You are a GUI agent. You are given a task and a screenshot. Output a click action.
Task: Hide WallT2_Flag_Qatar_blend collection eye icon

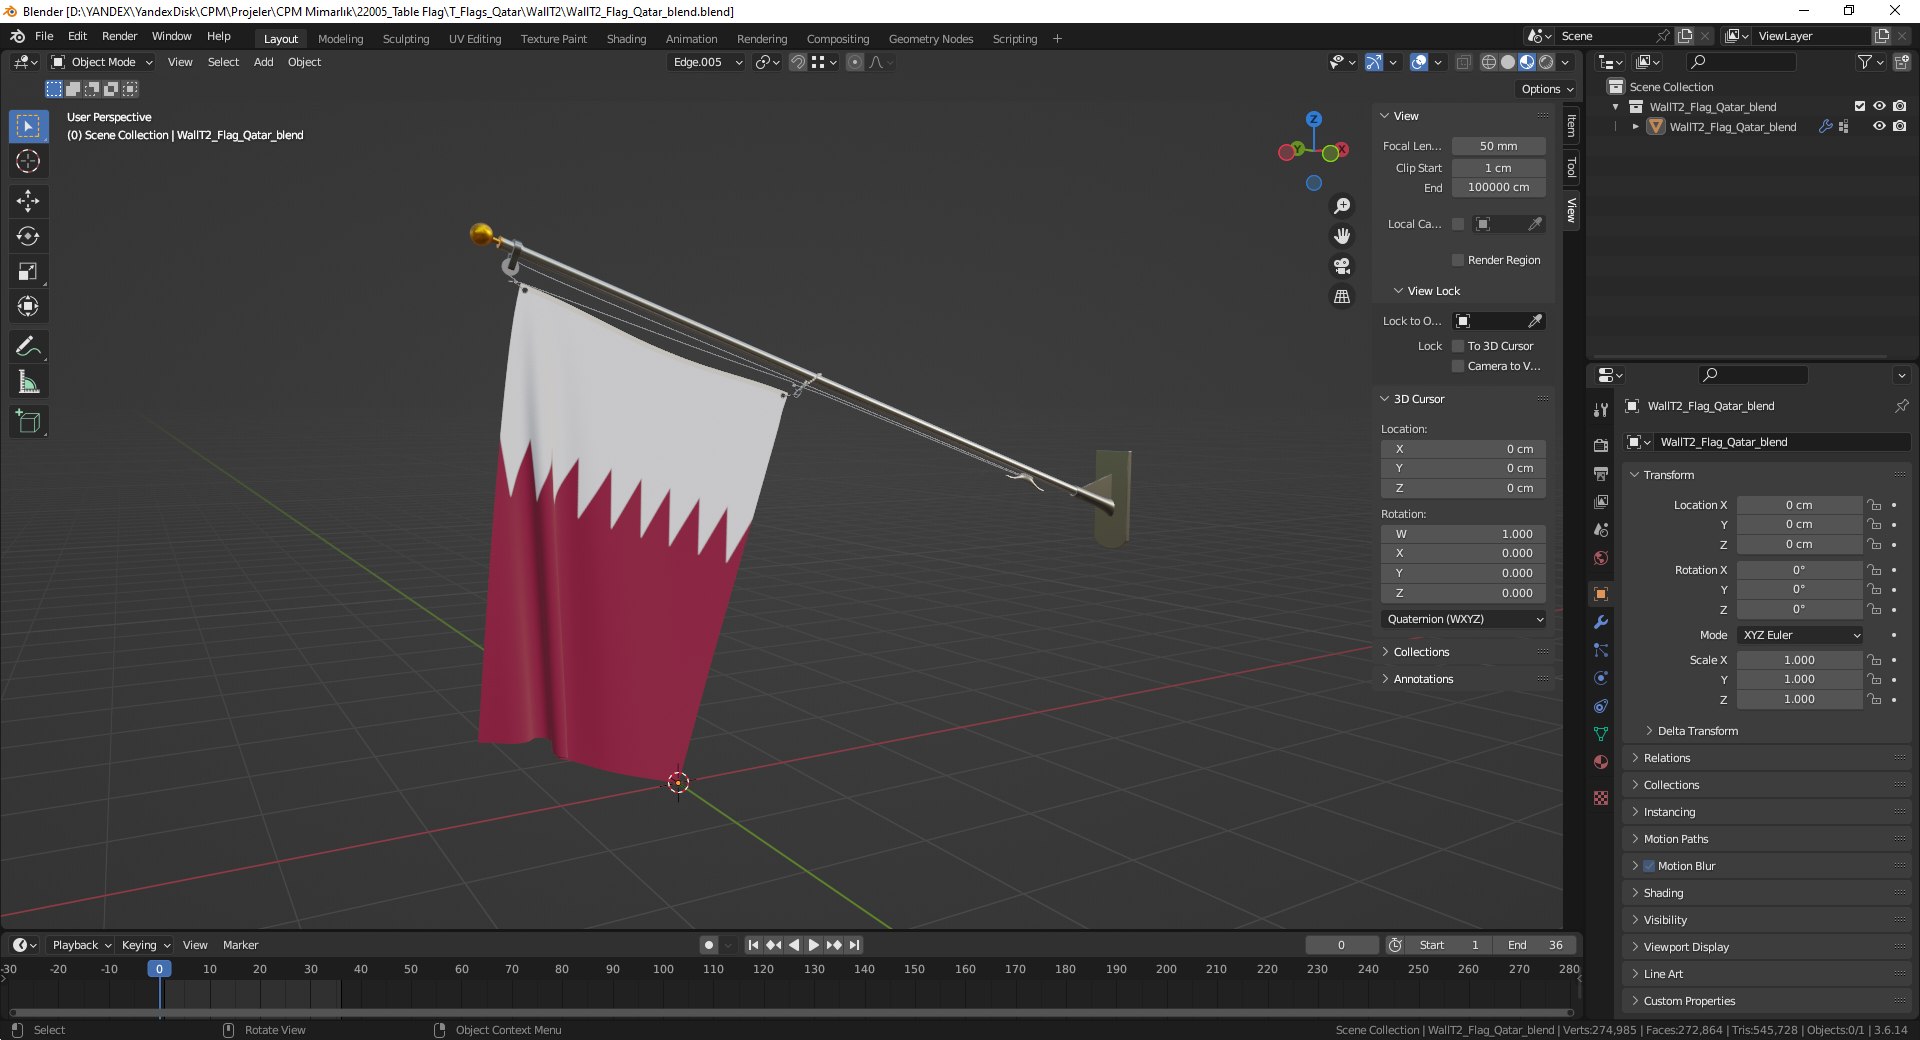coord(1879,106)
